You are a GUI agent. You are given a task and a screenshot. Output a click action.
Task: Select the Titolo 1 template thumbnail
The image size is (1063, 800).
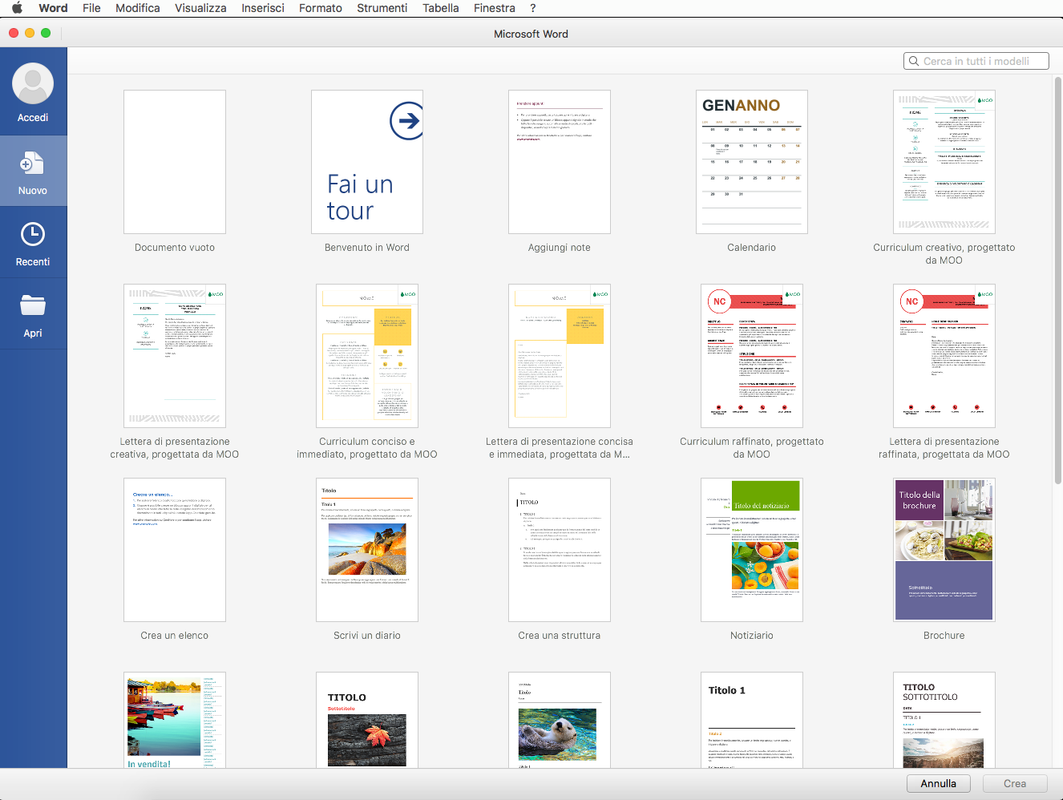click(752, 720)
